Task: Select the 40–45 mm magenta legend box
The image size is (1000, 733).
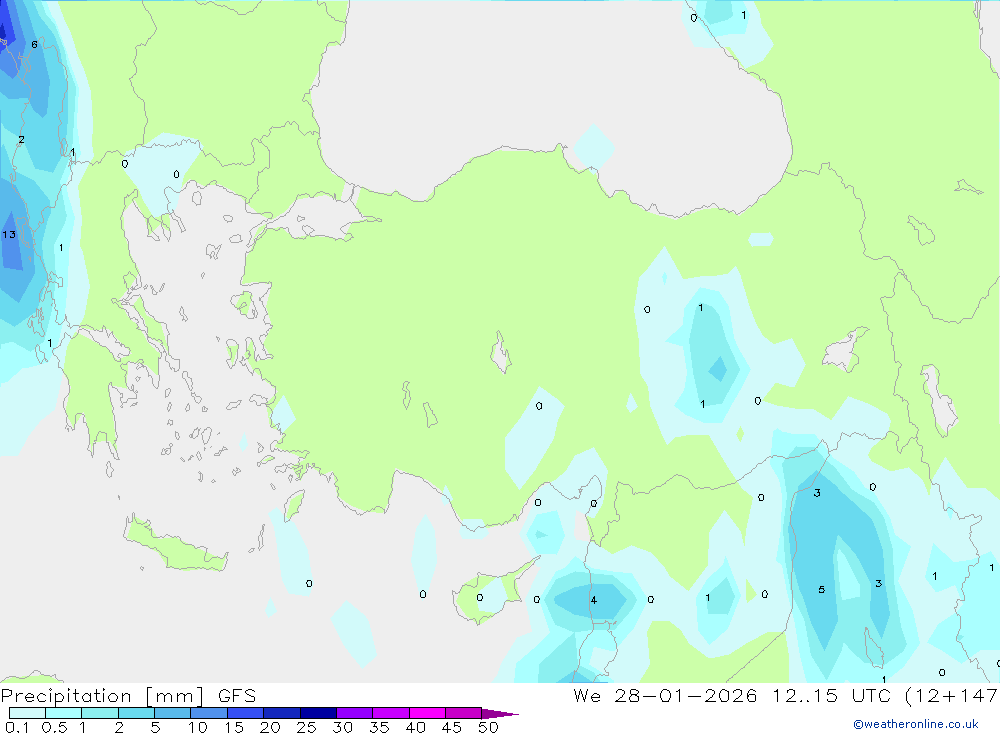Action: point(427,713)
